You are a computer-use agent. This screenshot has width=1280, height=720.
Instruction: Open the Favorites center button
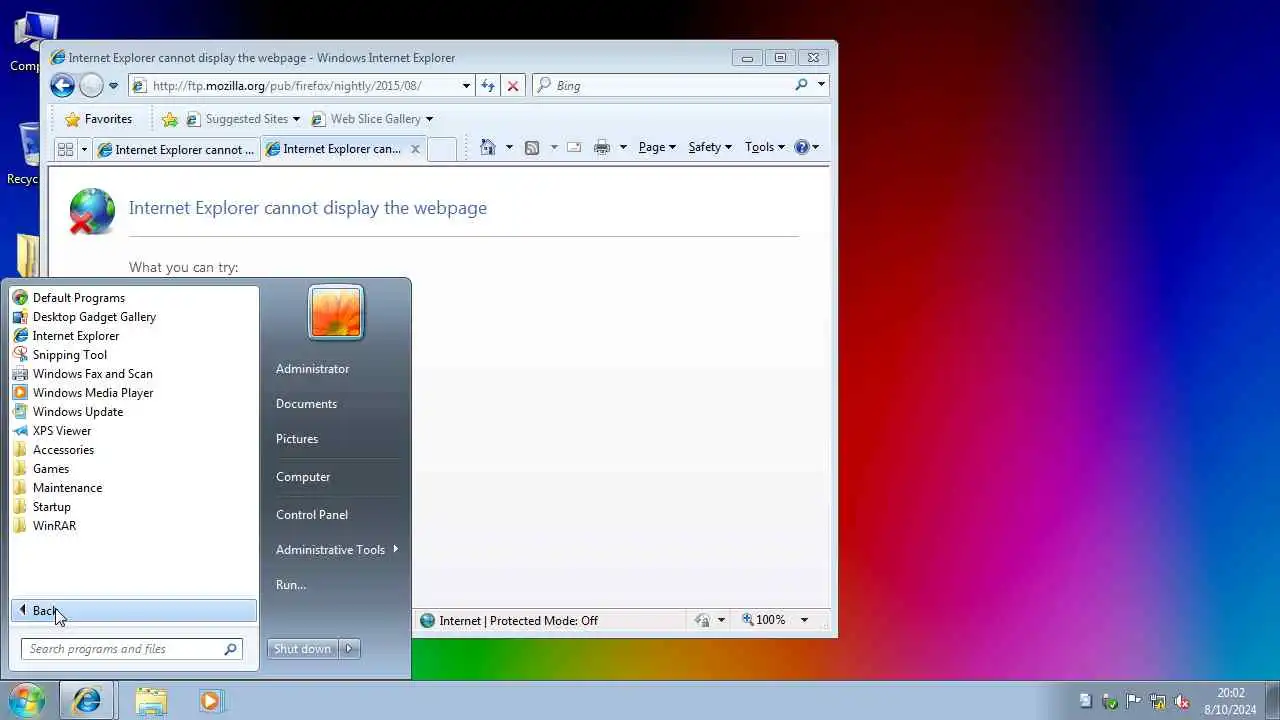click(98, 119)
